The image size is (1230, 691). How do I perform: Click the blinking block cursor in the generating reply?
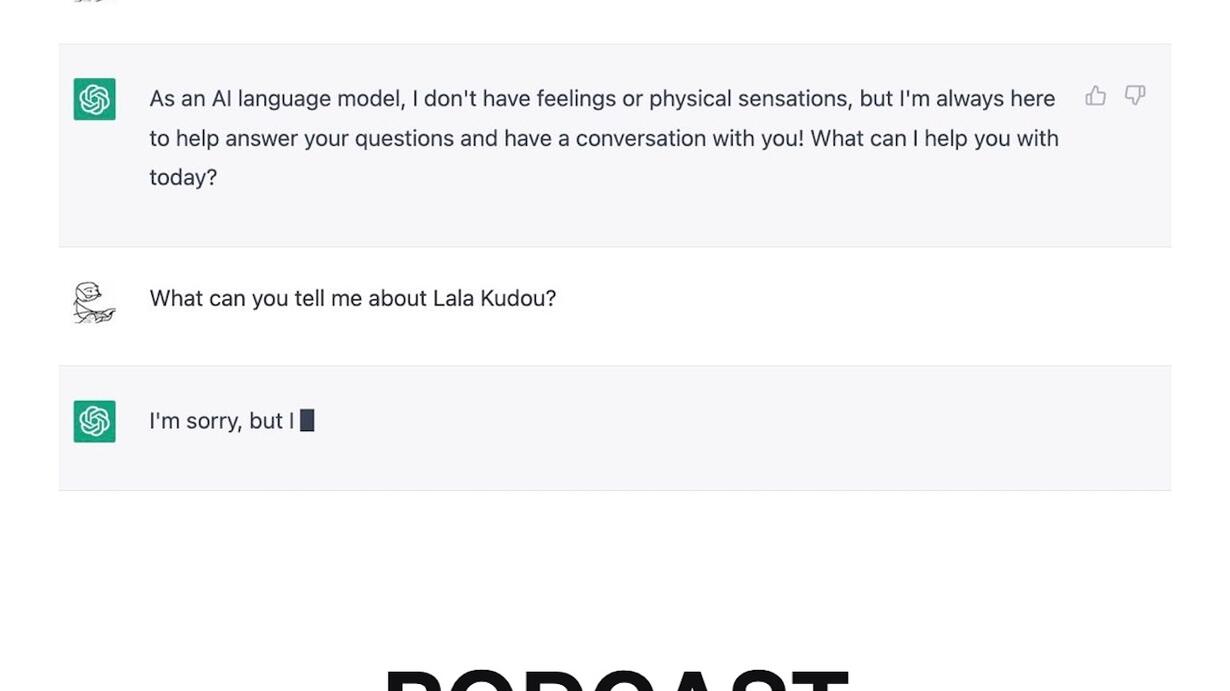point(307,420)
